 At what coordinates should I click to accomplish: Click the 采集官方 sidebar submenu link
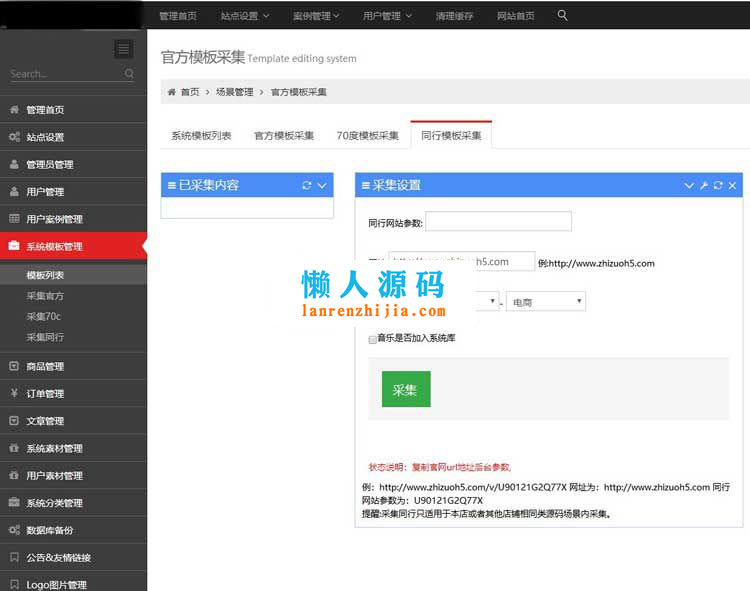pyautogui.click(x=45, y=296)
